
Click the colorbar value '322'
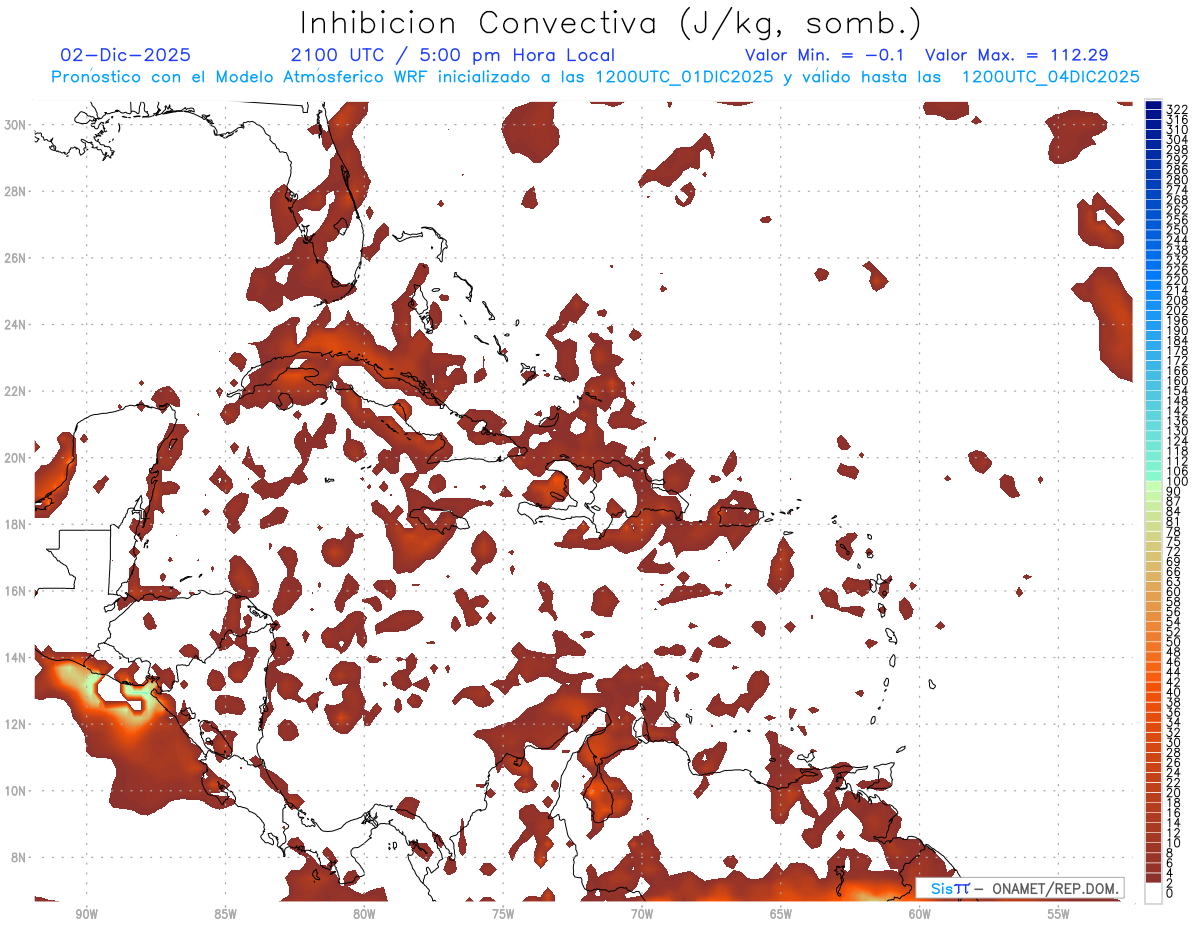pos(1177,108)
